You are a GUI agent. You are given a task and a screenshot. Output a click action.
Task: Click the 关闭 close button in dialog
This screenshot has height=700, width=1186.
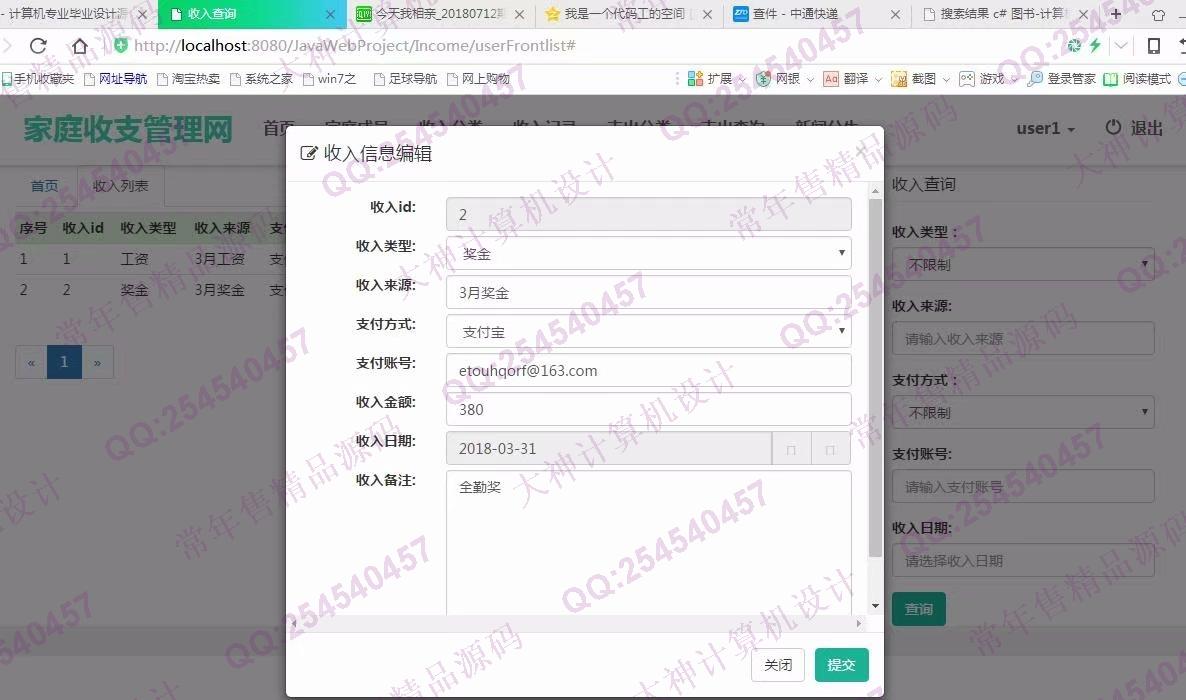click(777, 665)
